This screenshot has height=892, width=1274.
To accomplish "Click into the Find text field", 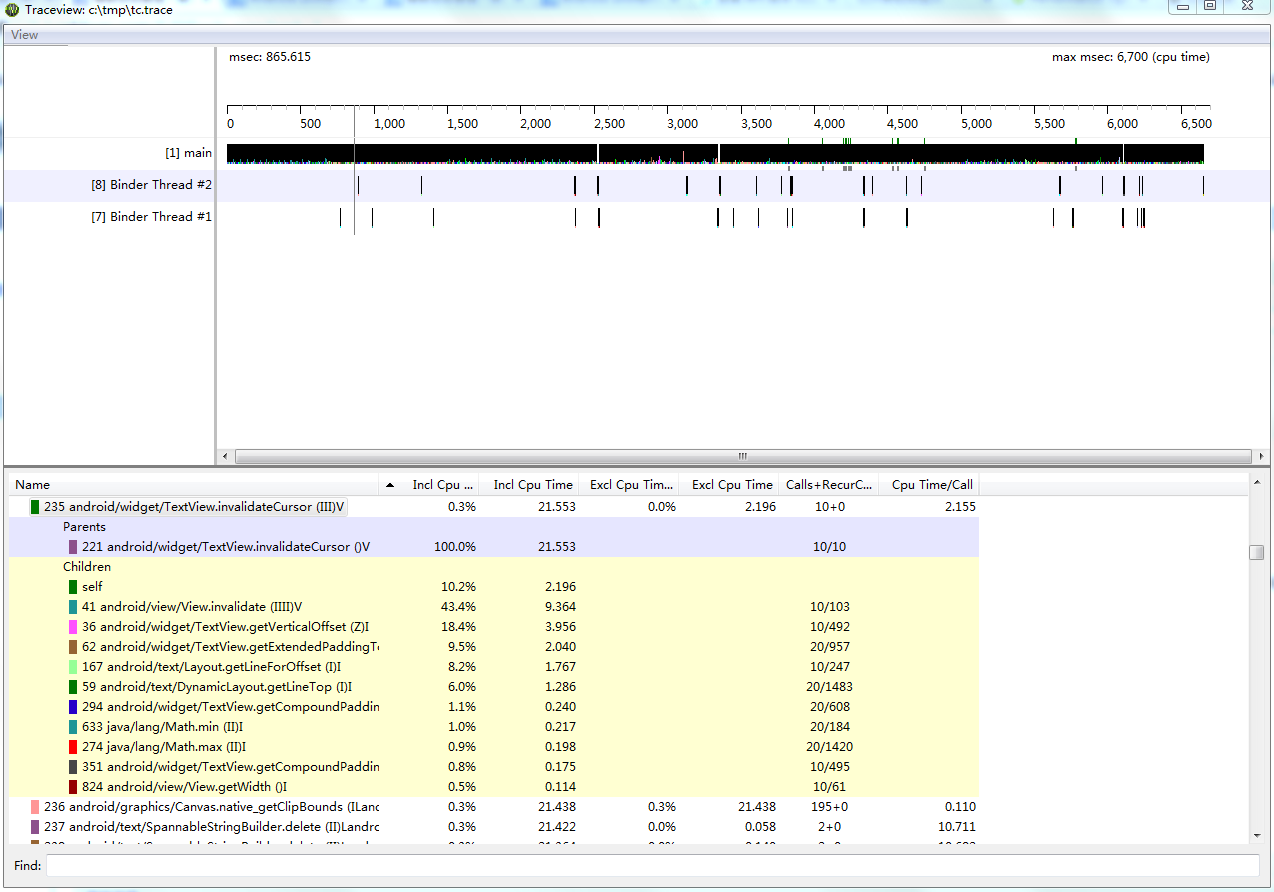I will (652, 865).
